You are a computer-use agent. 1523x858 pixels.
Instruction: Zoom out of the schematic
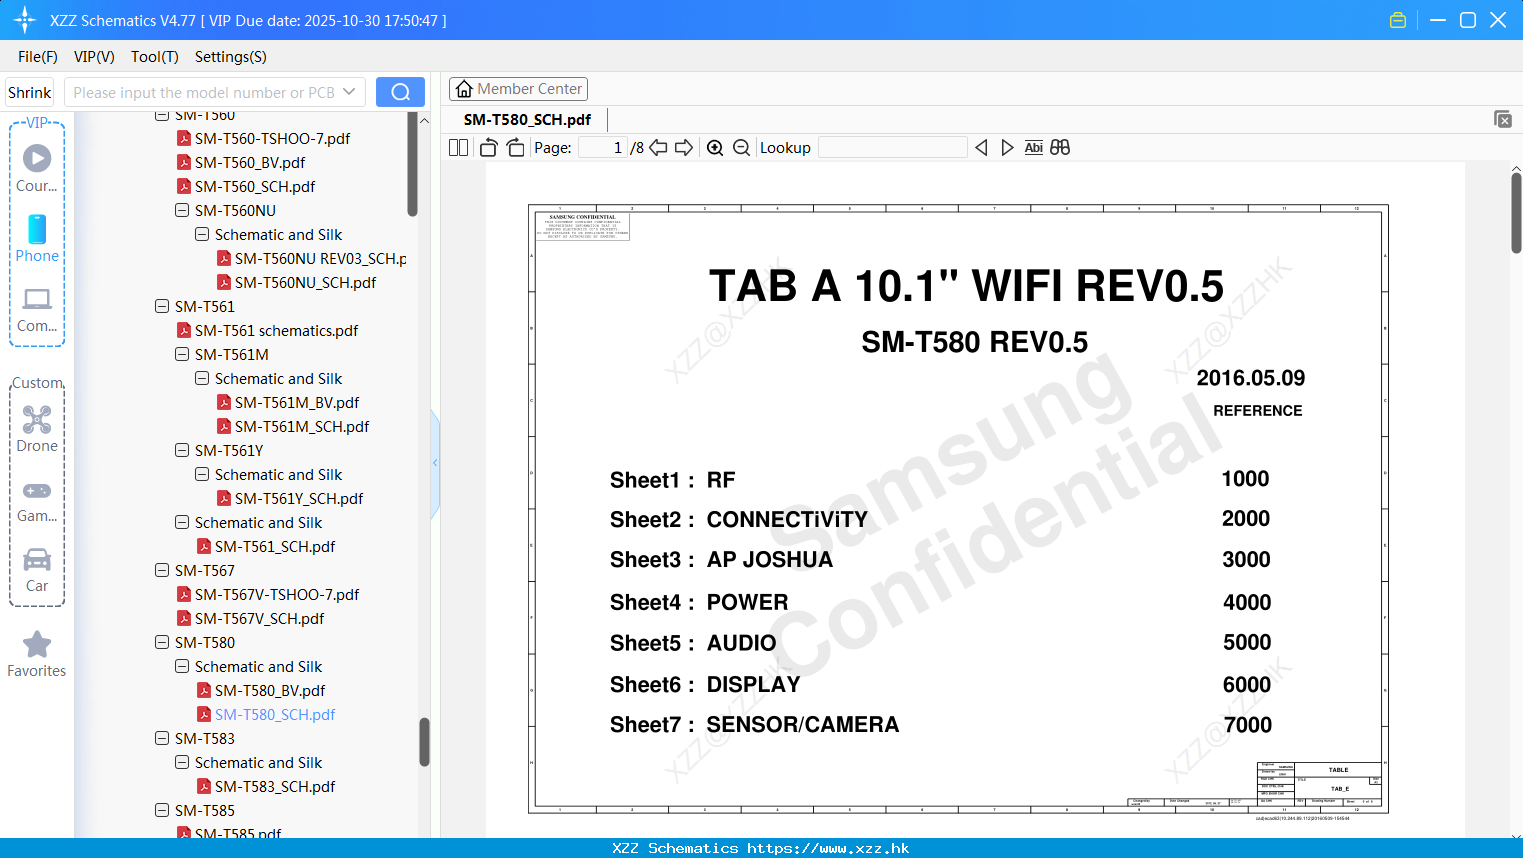[x=741, y=147]
